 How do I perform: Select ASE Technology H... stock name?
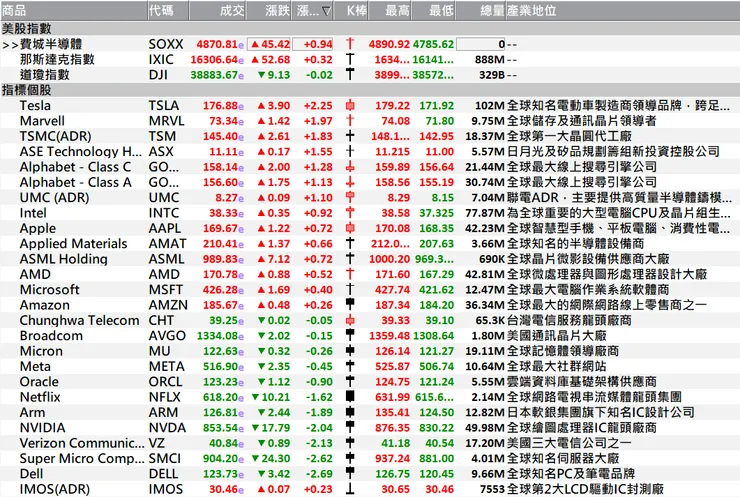click(81, 152)
